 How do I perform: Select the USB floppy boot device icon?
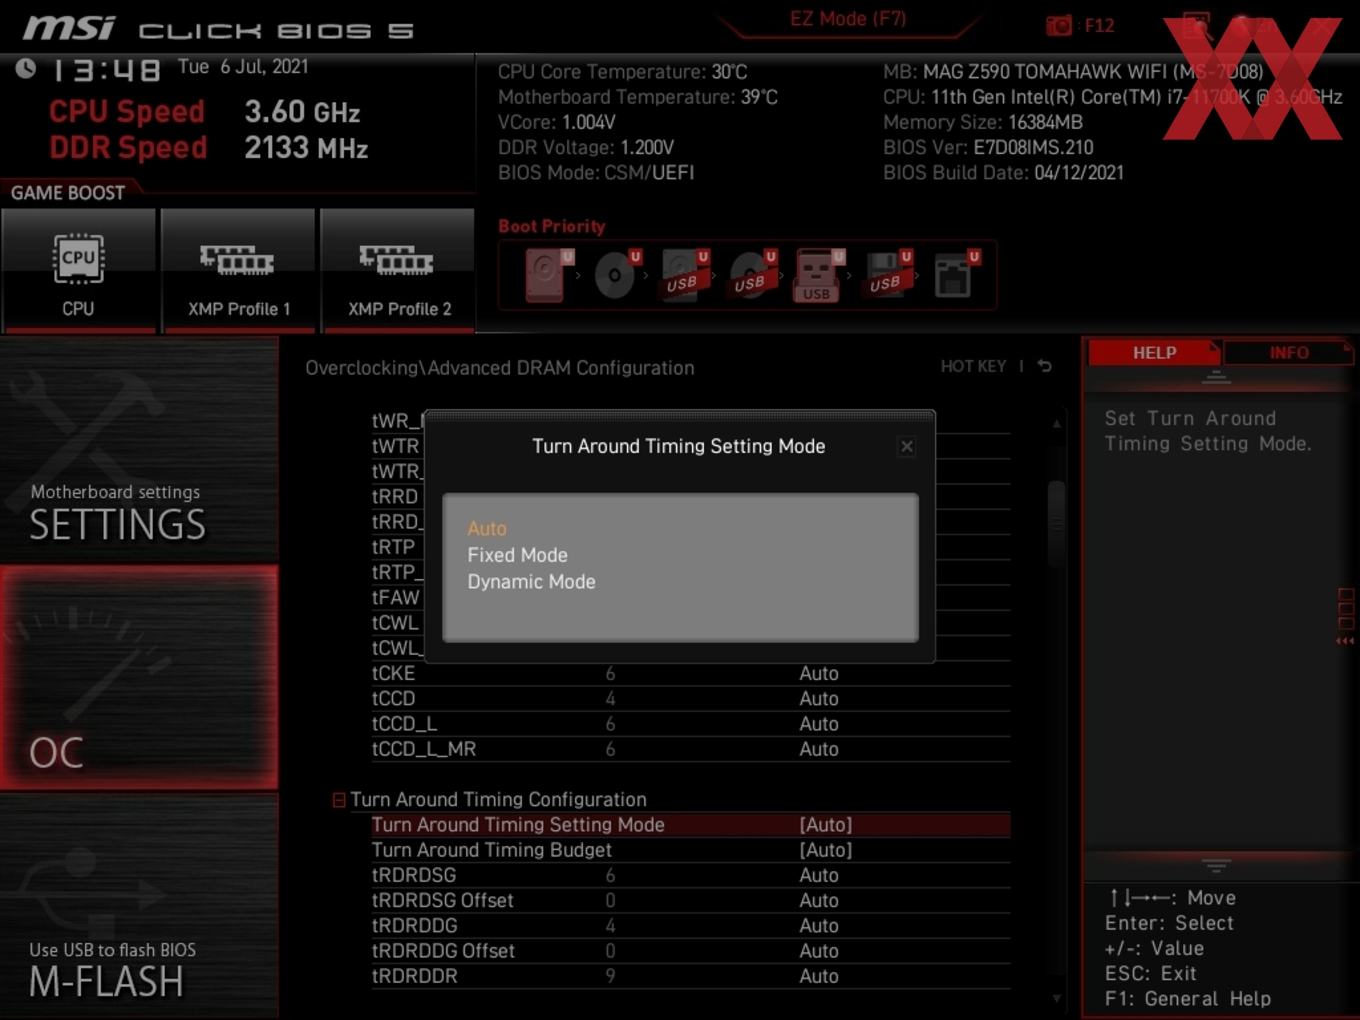(x=888, y=275)
